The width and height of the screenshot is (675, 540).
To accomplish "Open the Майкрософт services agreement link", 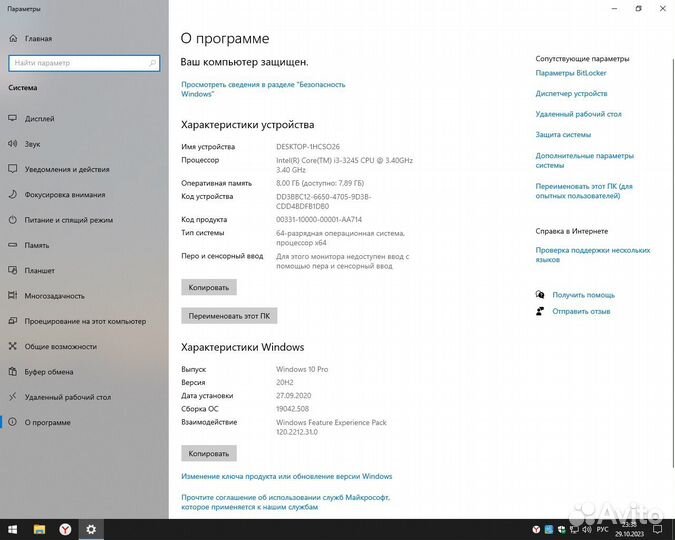I will pos(285,502).
